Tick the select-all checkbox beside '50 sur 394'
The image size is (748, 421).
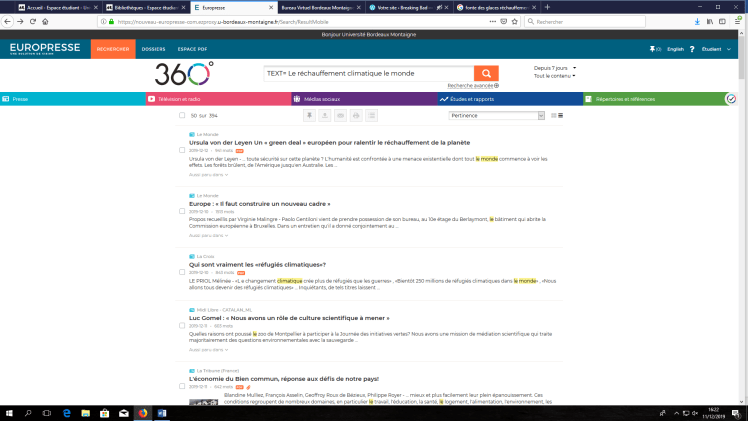click(181, 115)
